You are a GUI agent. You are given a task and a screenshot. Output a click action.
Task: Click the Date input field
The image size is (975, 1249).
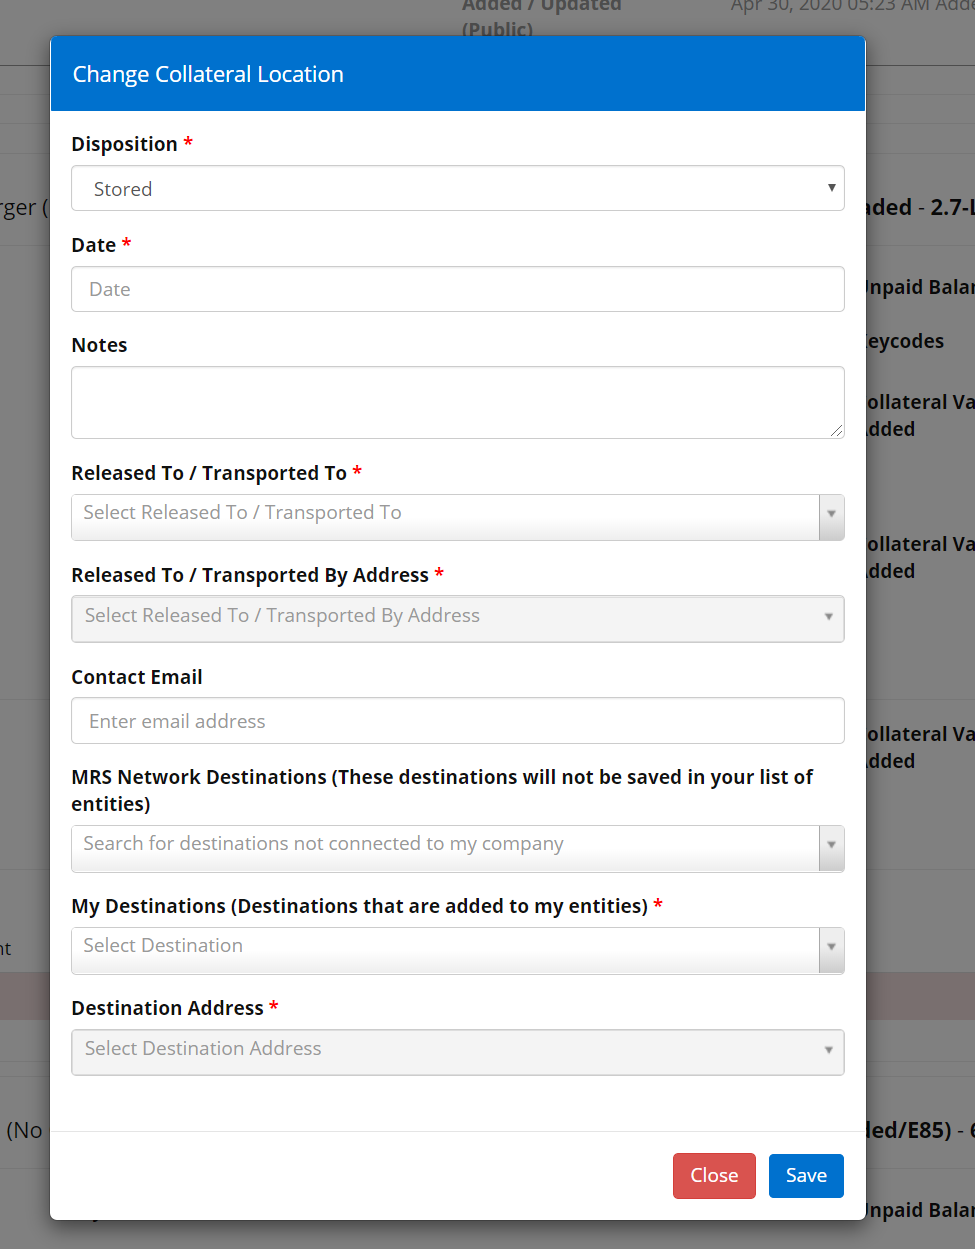(x=458, y=289)
